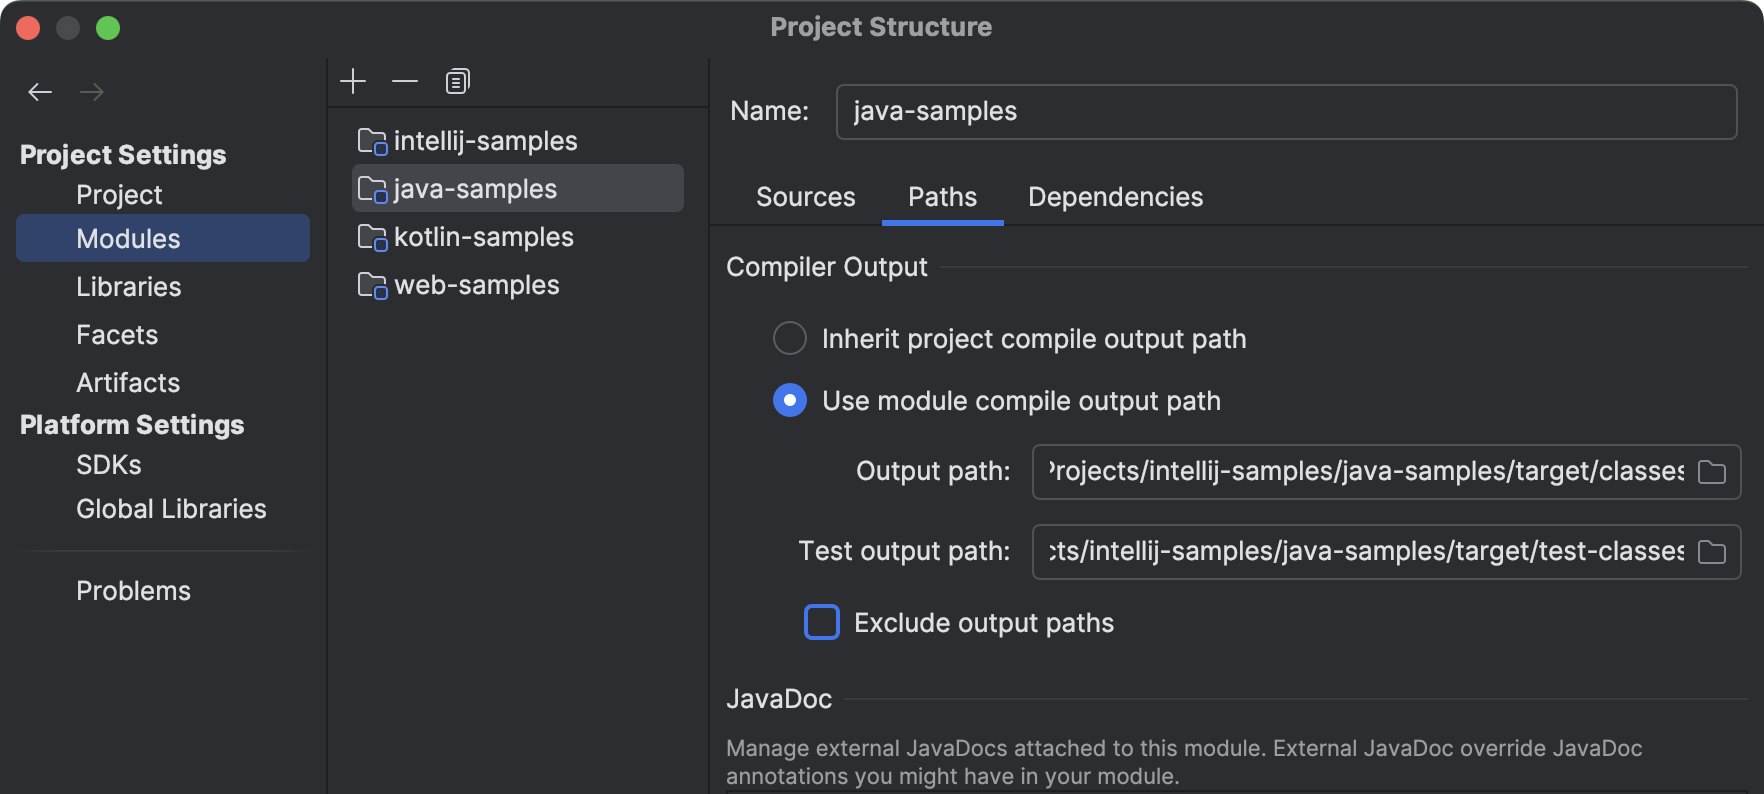
Task: Go to SDKs under Platform Settings
Action: [x=109, y=465]
